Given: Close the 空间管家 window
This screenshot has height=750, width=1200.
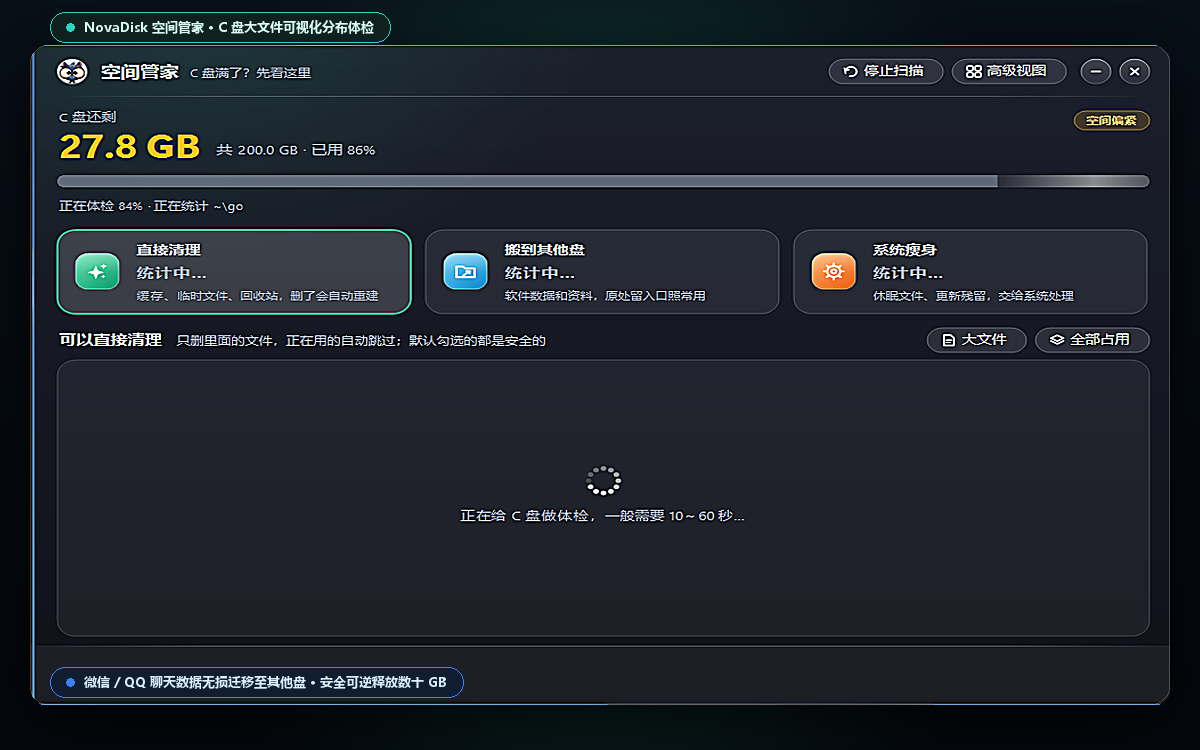Looking at the screenshot, I should point(1134,71).
